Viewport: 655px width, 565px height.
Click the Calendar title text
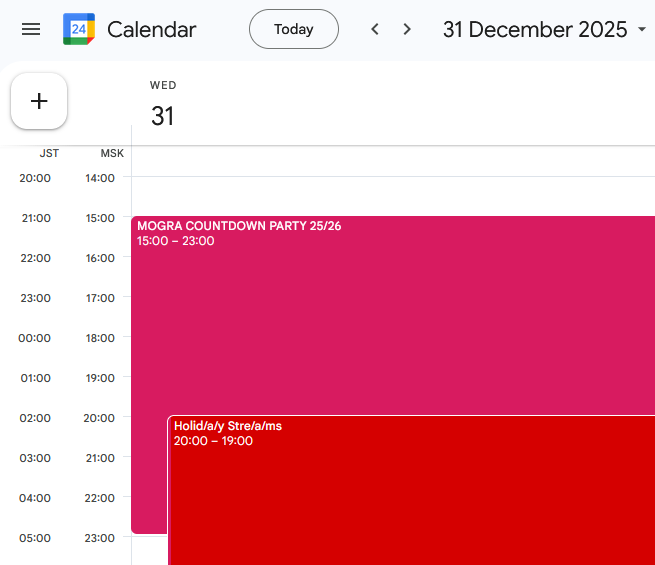coord(152,29)
